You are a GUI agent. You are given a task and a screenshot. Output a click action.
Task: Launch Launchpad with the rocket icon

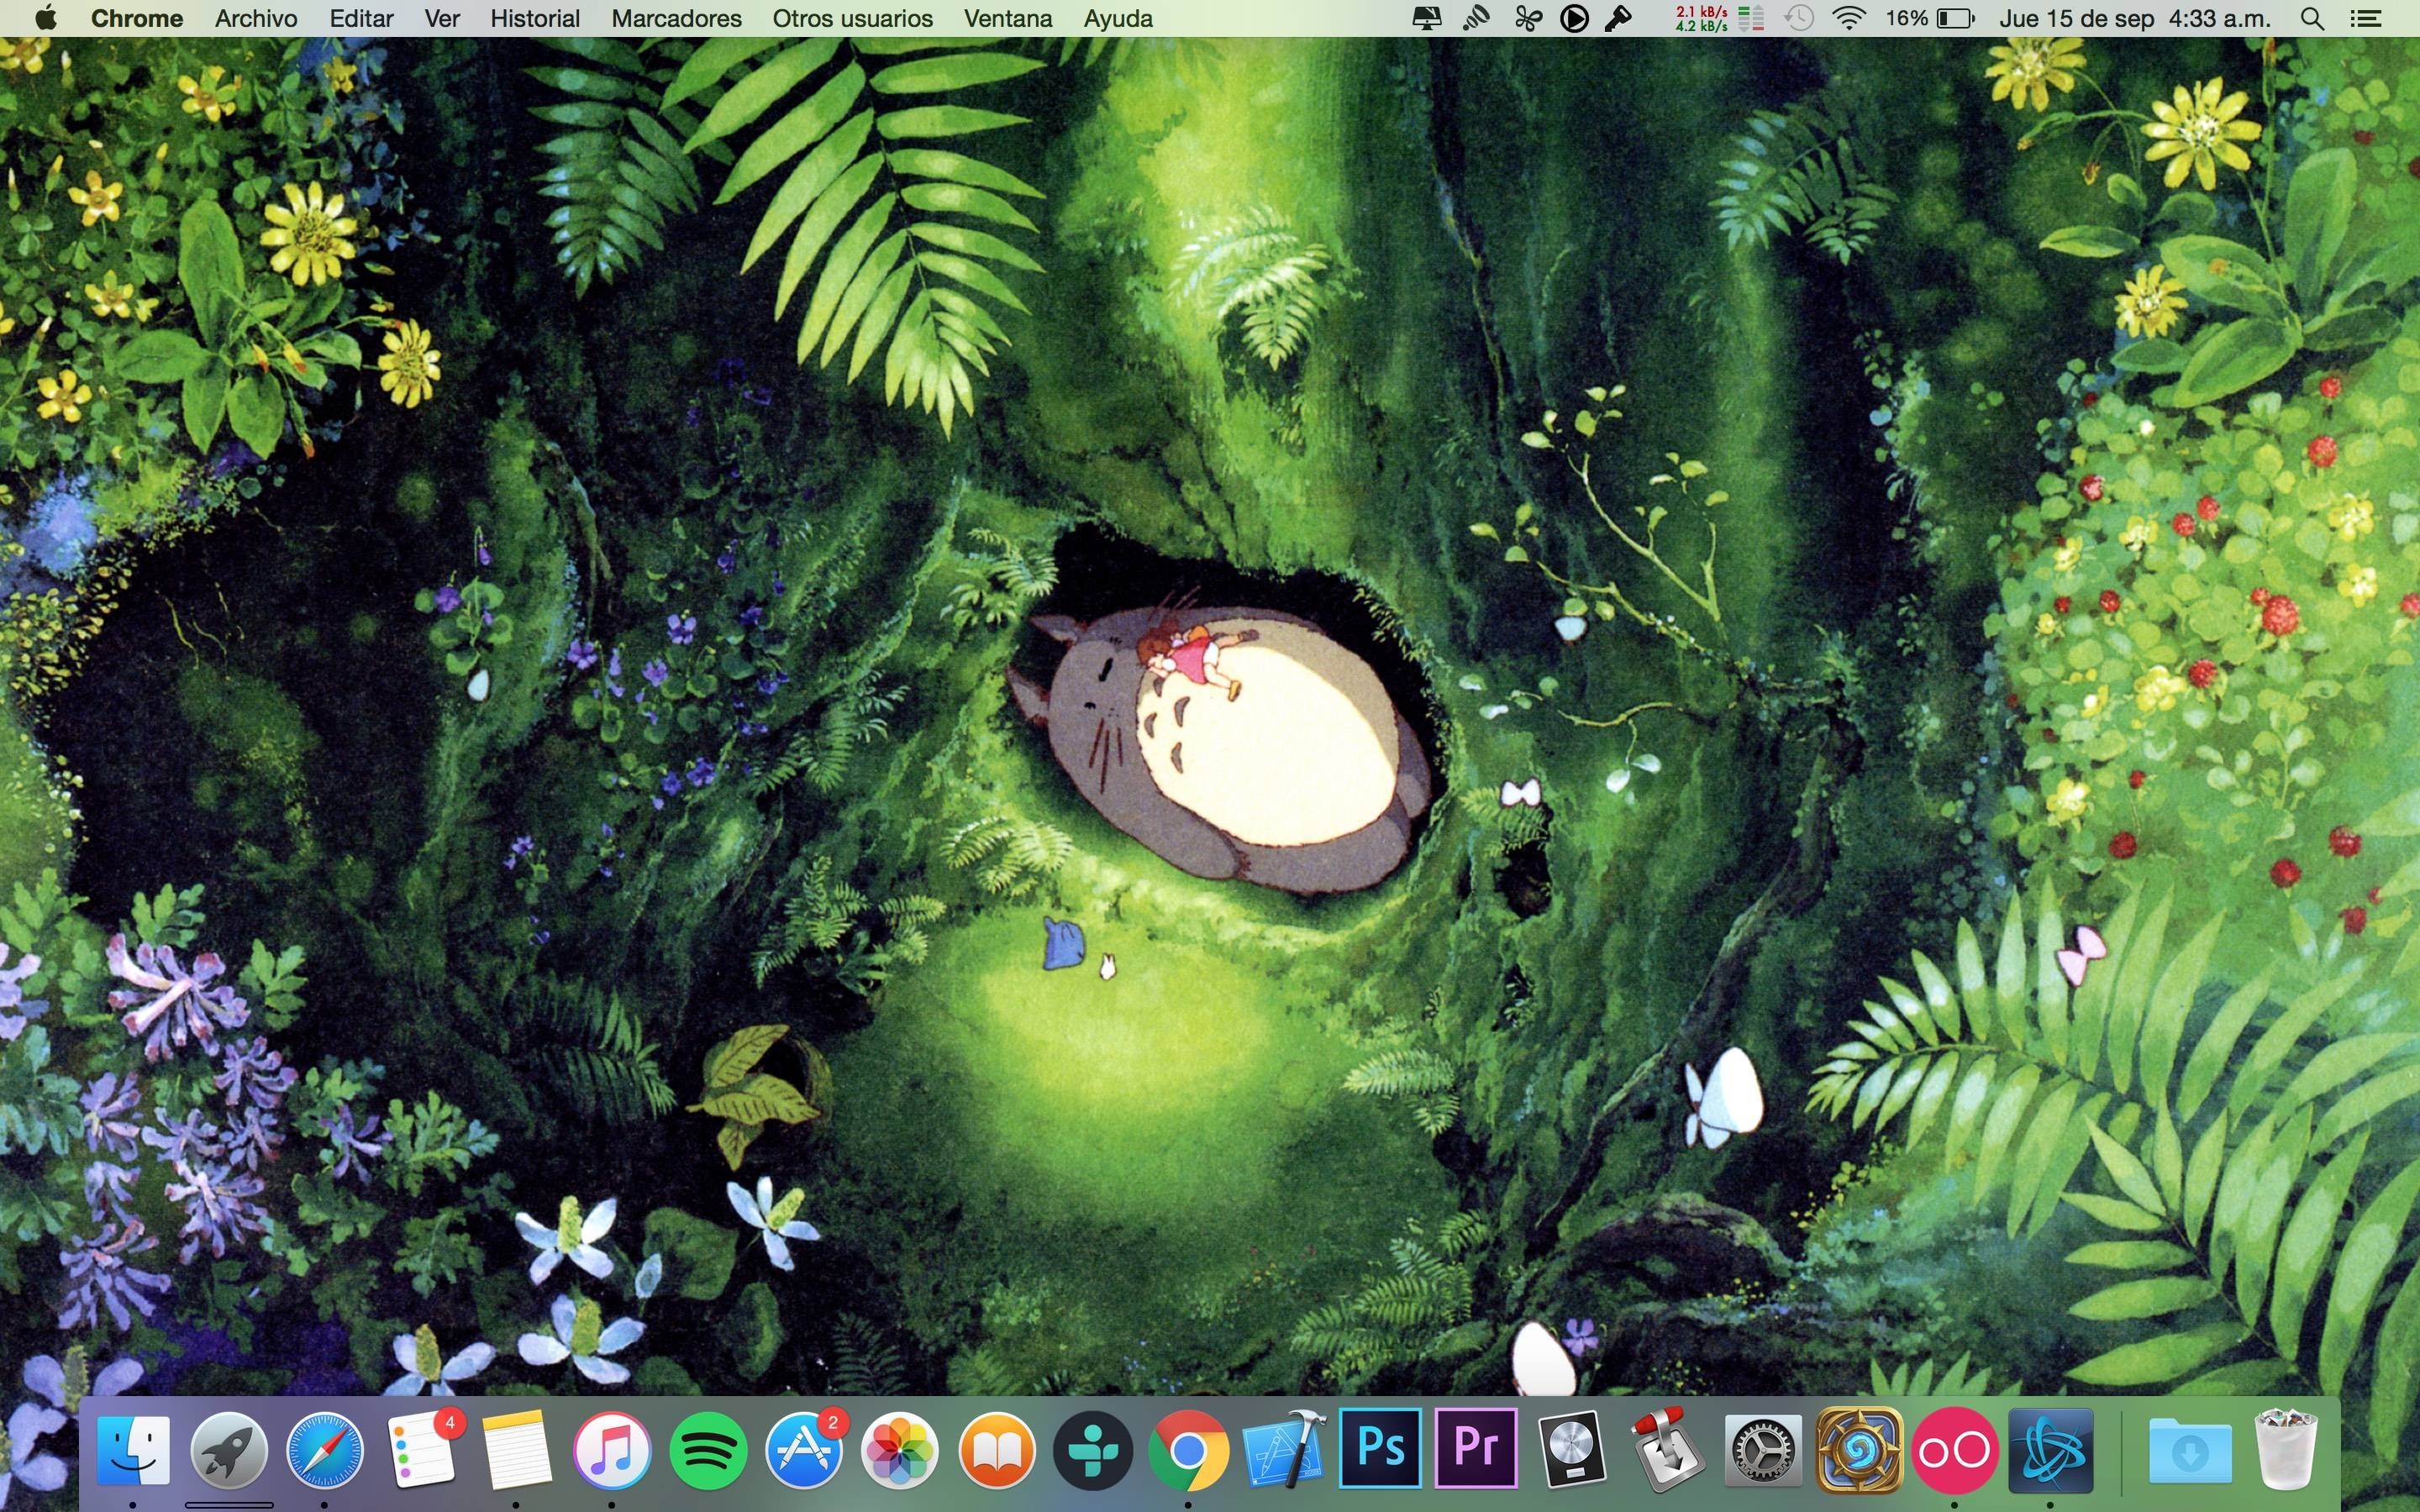229,1449
